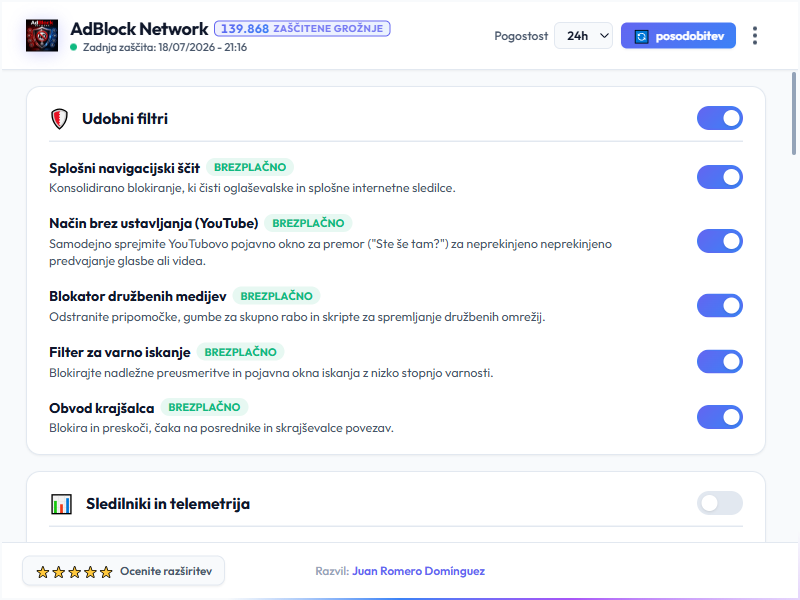Toggle the Filter za varno iskanje switch
This screenshot has height=600, width=800.
(x=719, y=362)
